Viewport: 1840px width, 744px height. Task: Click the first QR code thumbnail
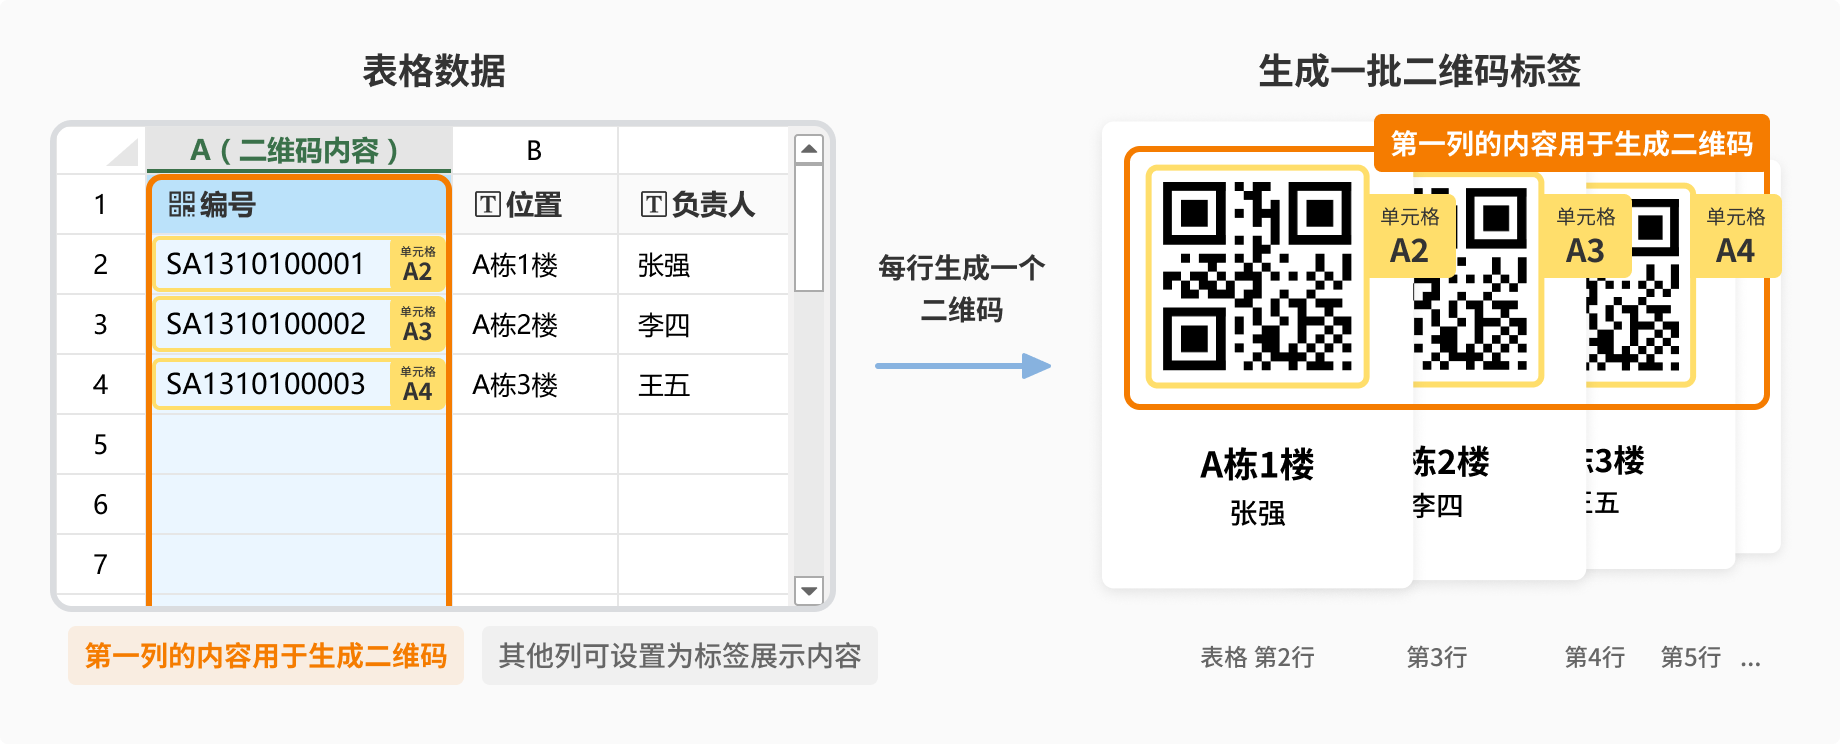(x=1258, y=276)
